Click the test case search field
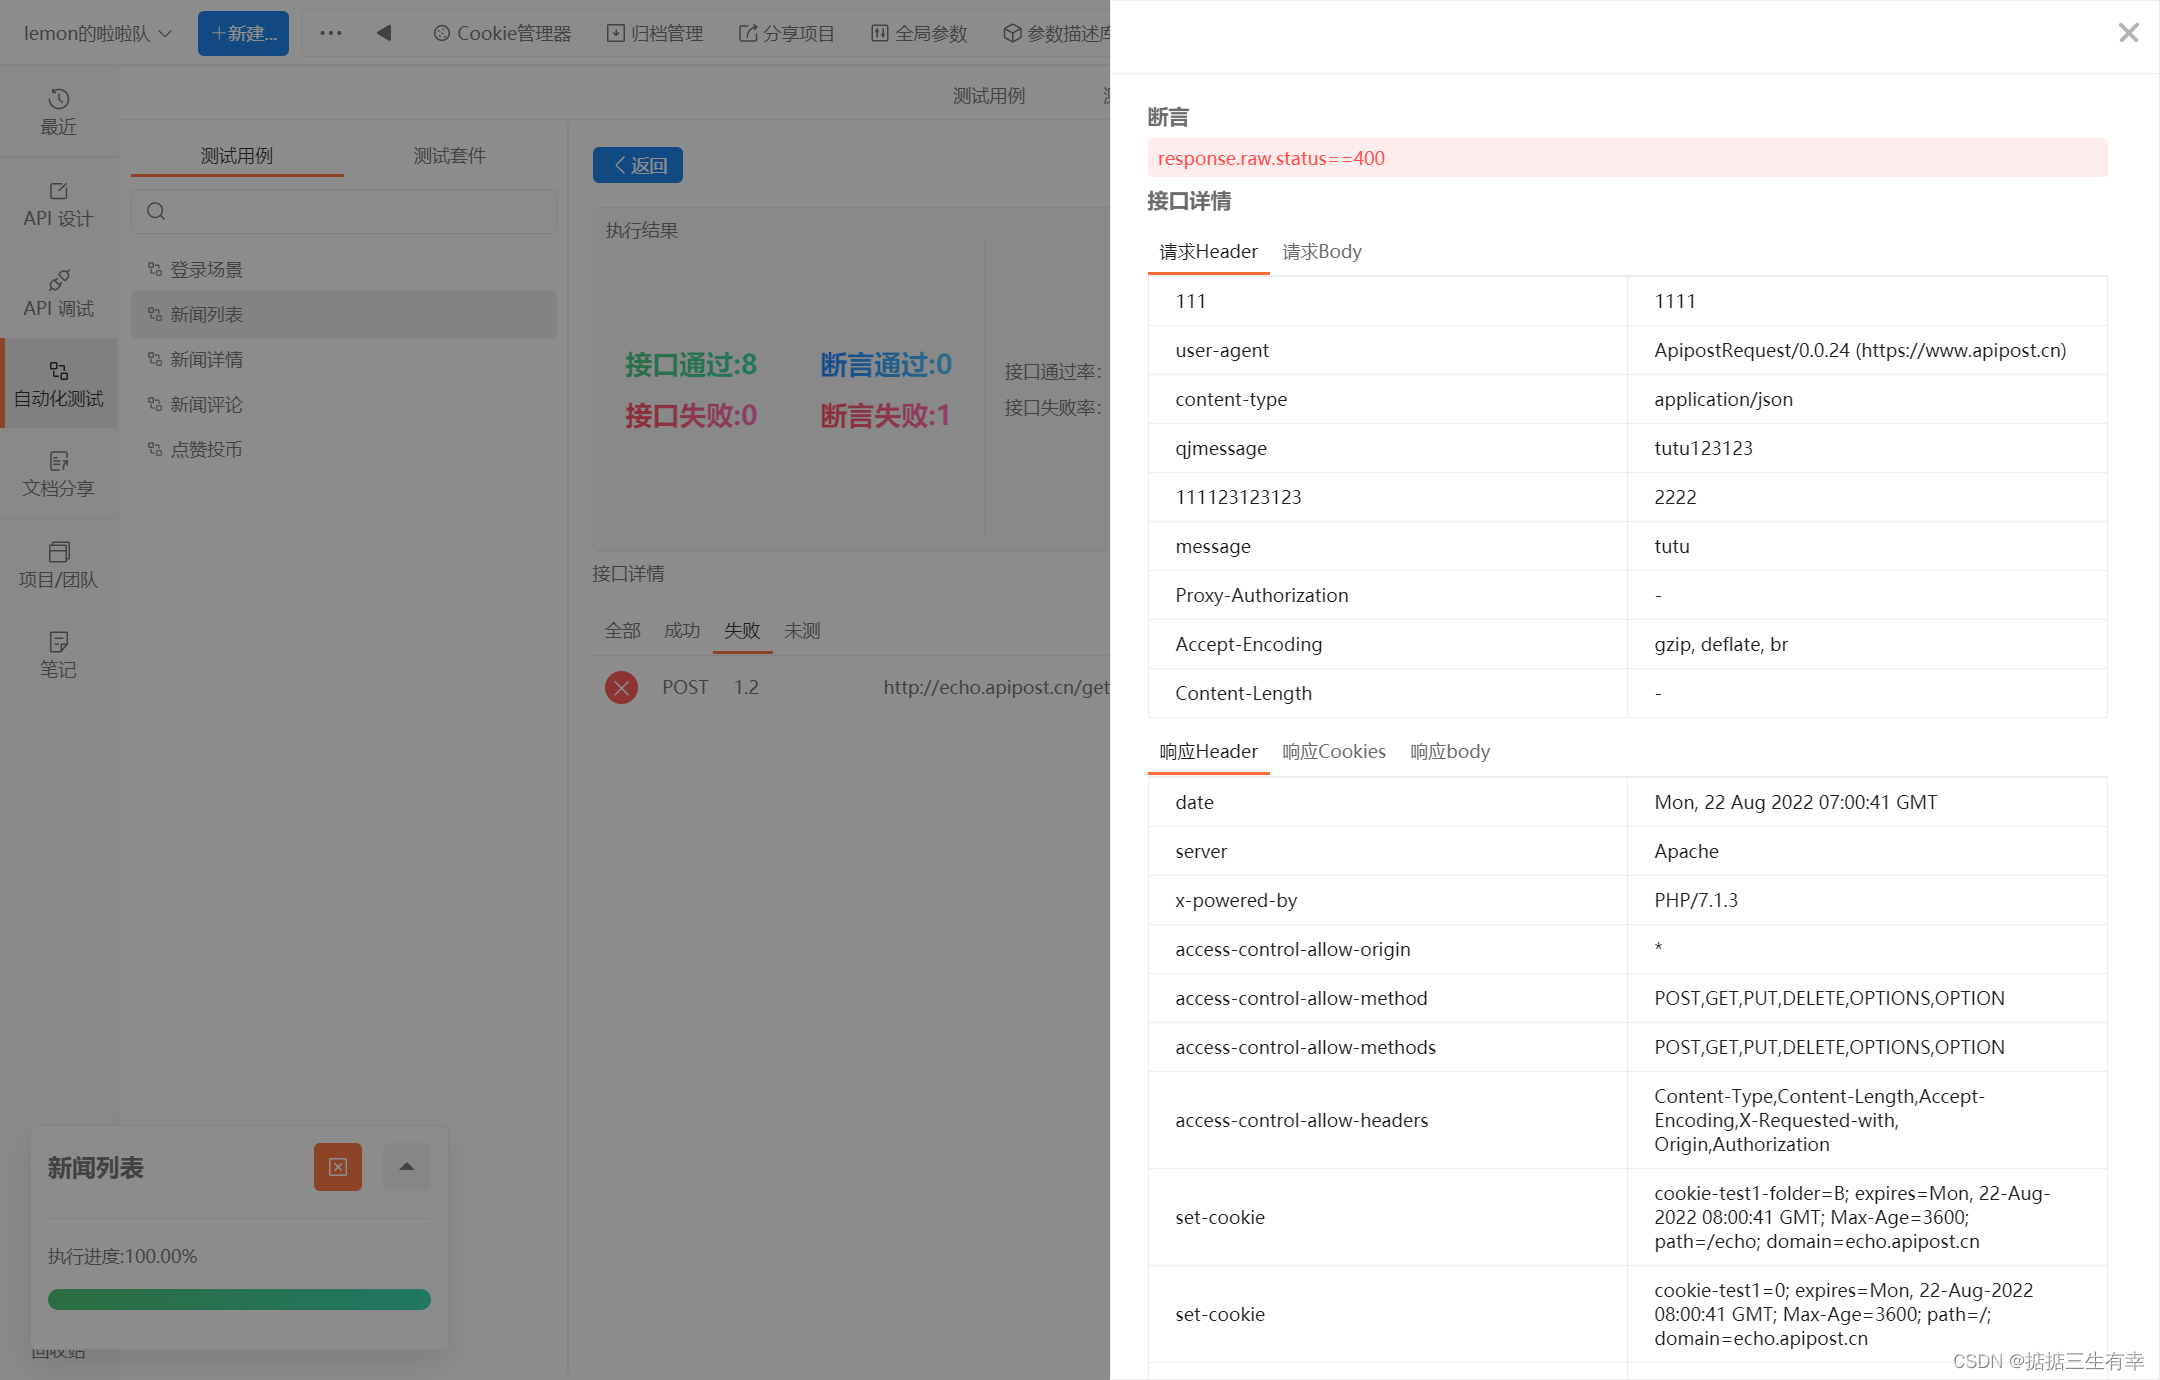The width and height of the screenshot is (2160, 1380). click(x=344, y=211)
